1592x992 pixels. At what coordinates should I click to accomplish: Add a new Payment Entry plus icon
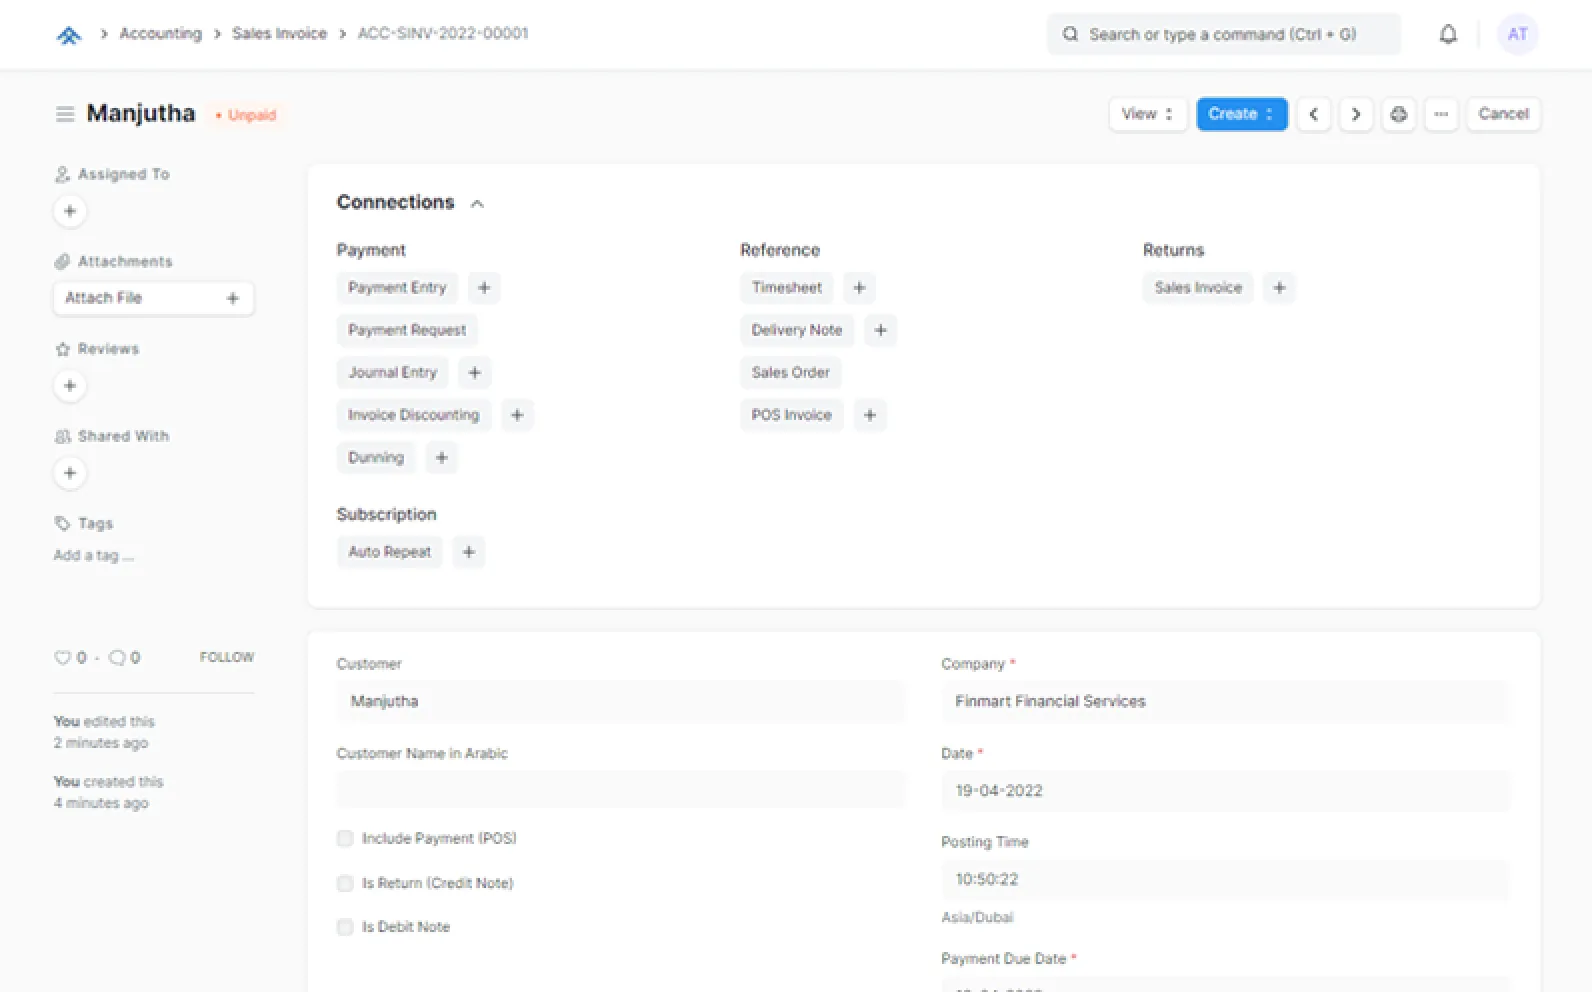tap(484, 288)
